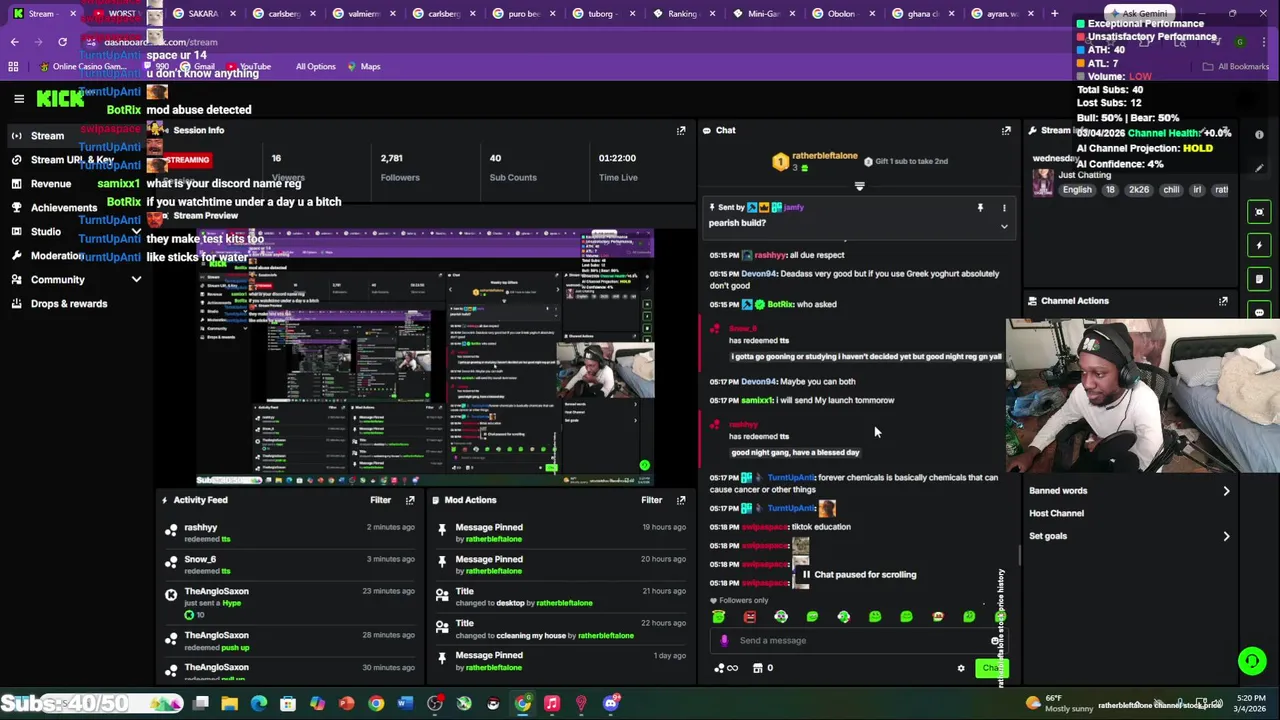Click the Followers count stat

(x=399, y=168)
